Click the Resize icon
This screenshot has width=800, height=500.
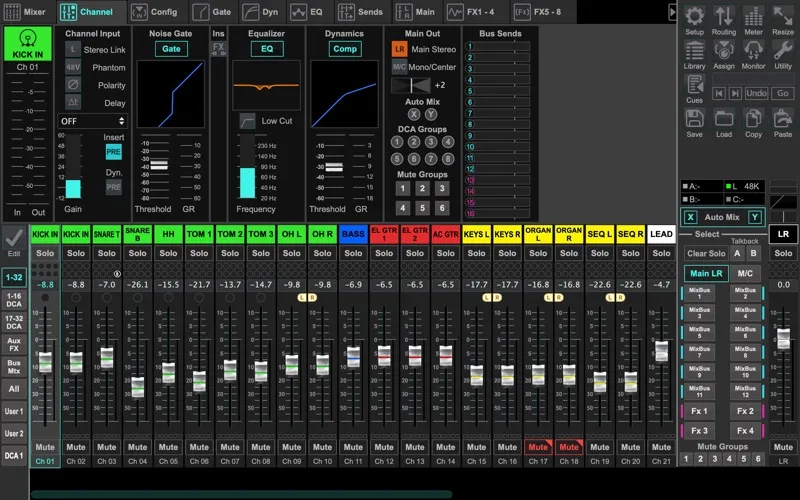(x=783, y=16)
